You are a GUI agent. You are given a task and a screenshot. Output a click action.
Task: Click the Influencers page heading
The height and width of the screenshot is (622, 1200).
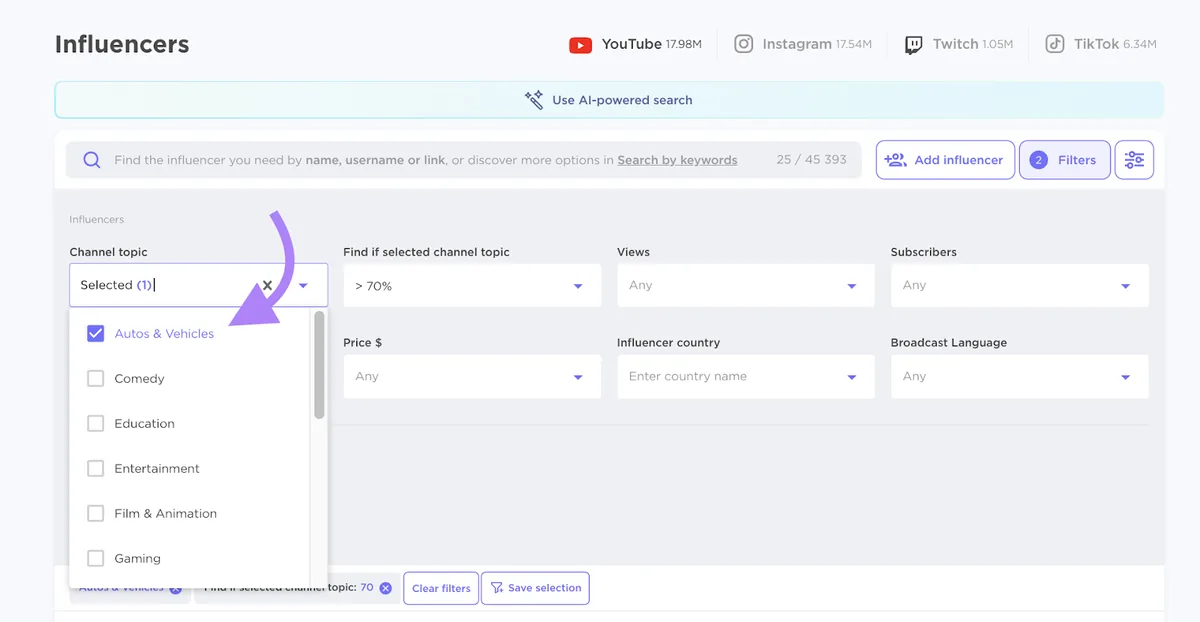click(122, 45)
